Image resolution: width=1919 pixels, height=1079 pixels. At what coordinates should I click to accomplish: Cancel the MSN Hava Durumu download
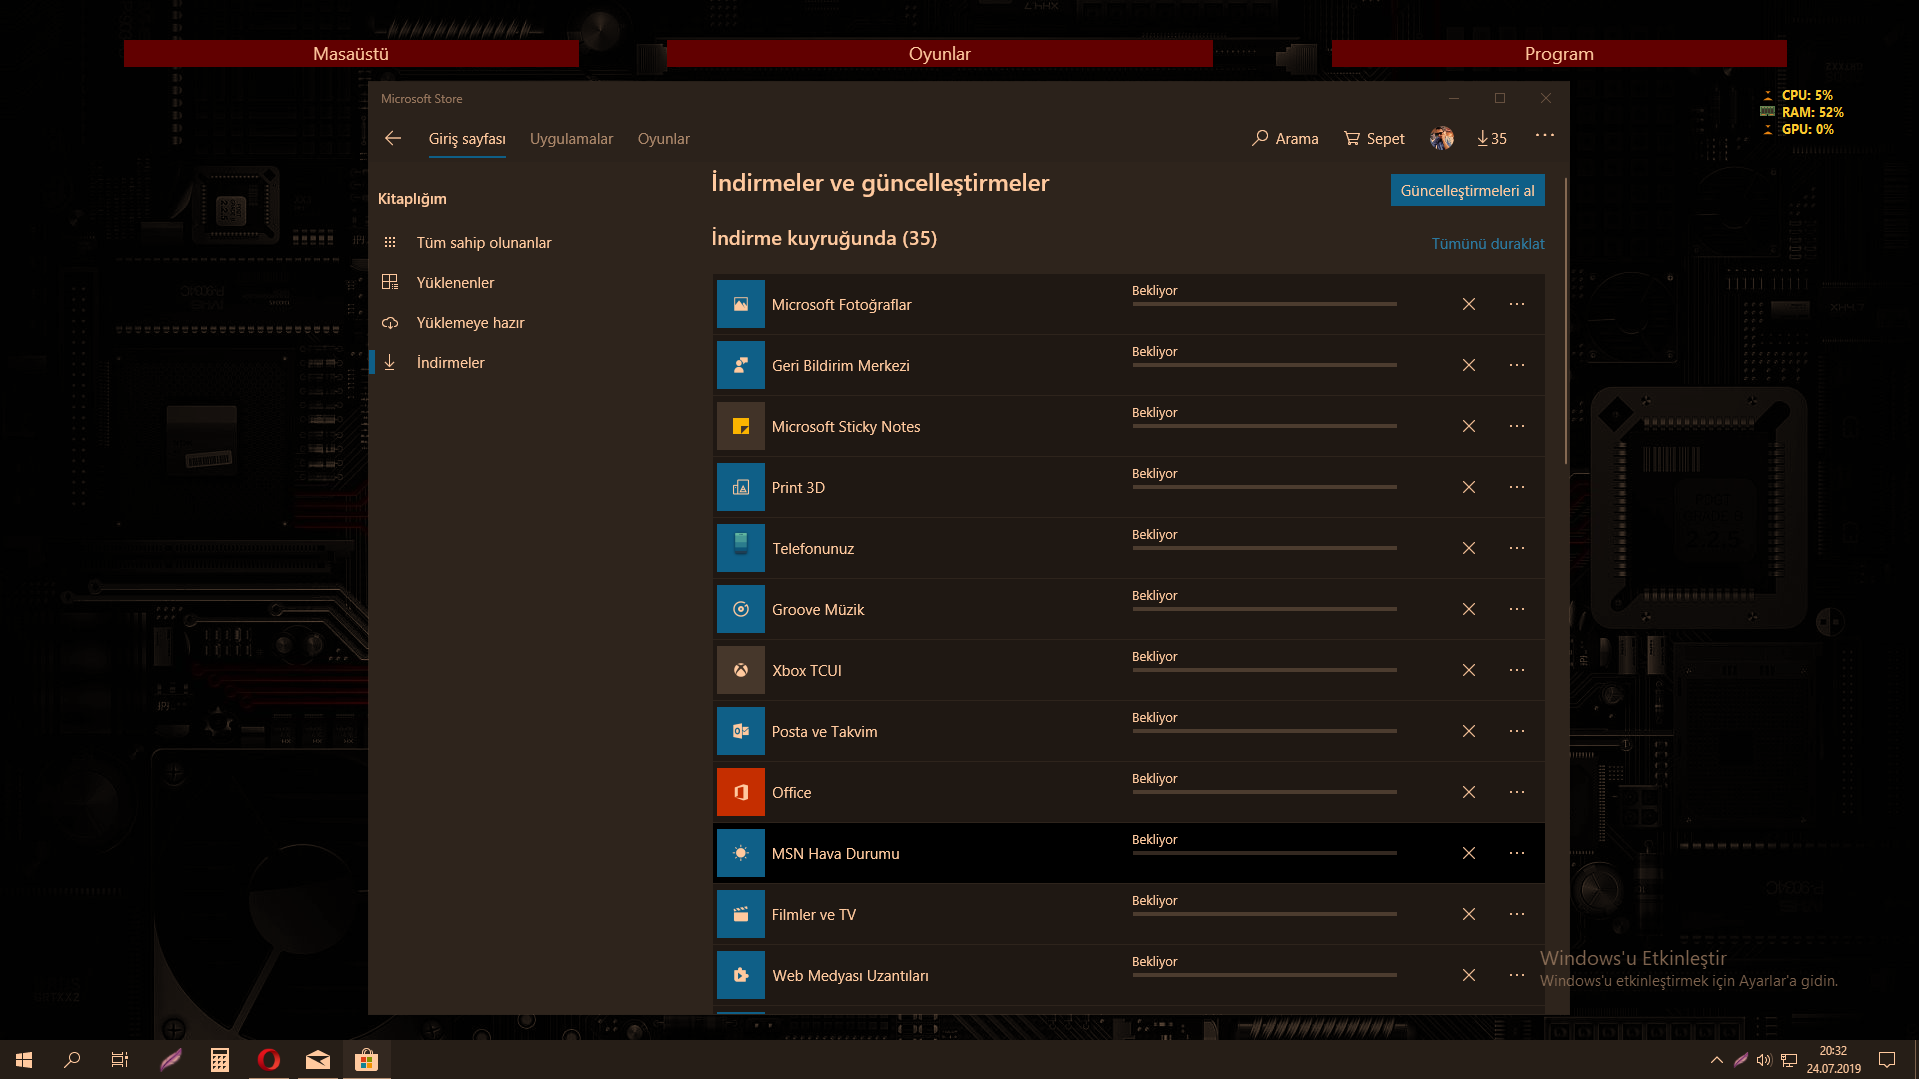tap(1469, 853)
